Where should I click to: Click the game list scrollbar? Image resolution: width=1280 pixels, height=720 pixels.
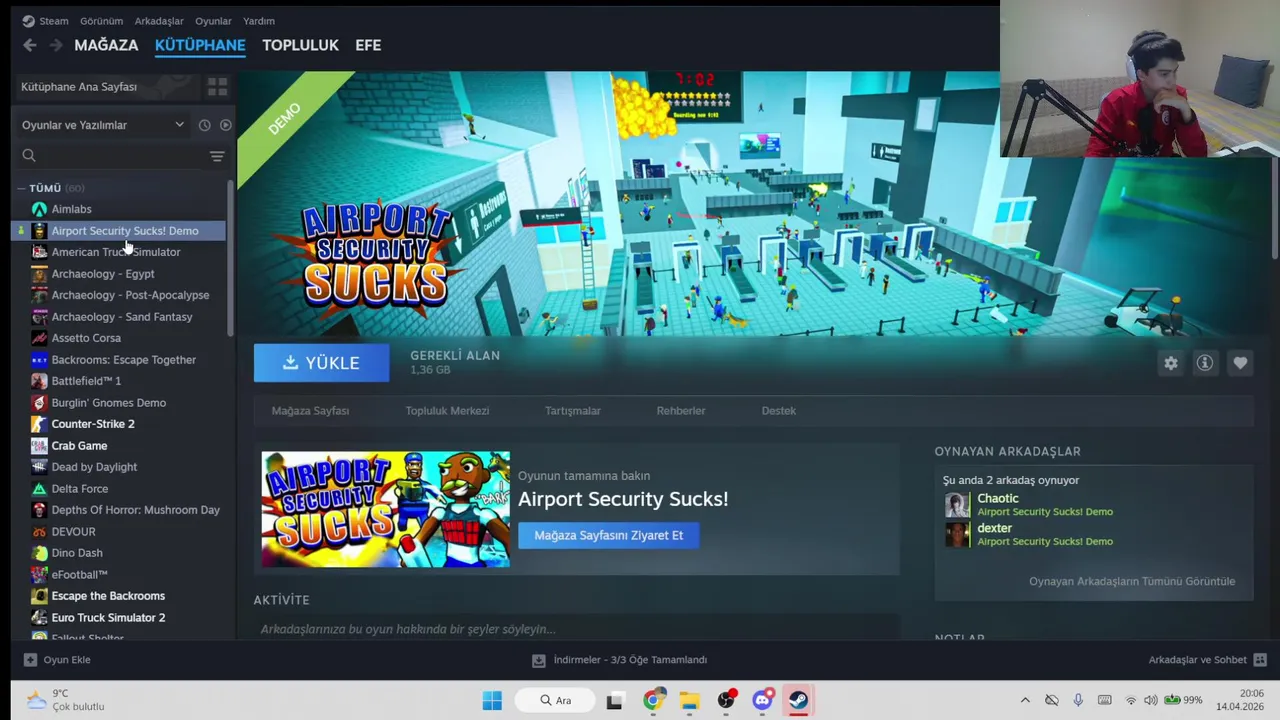click(231, 258)
